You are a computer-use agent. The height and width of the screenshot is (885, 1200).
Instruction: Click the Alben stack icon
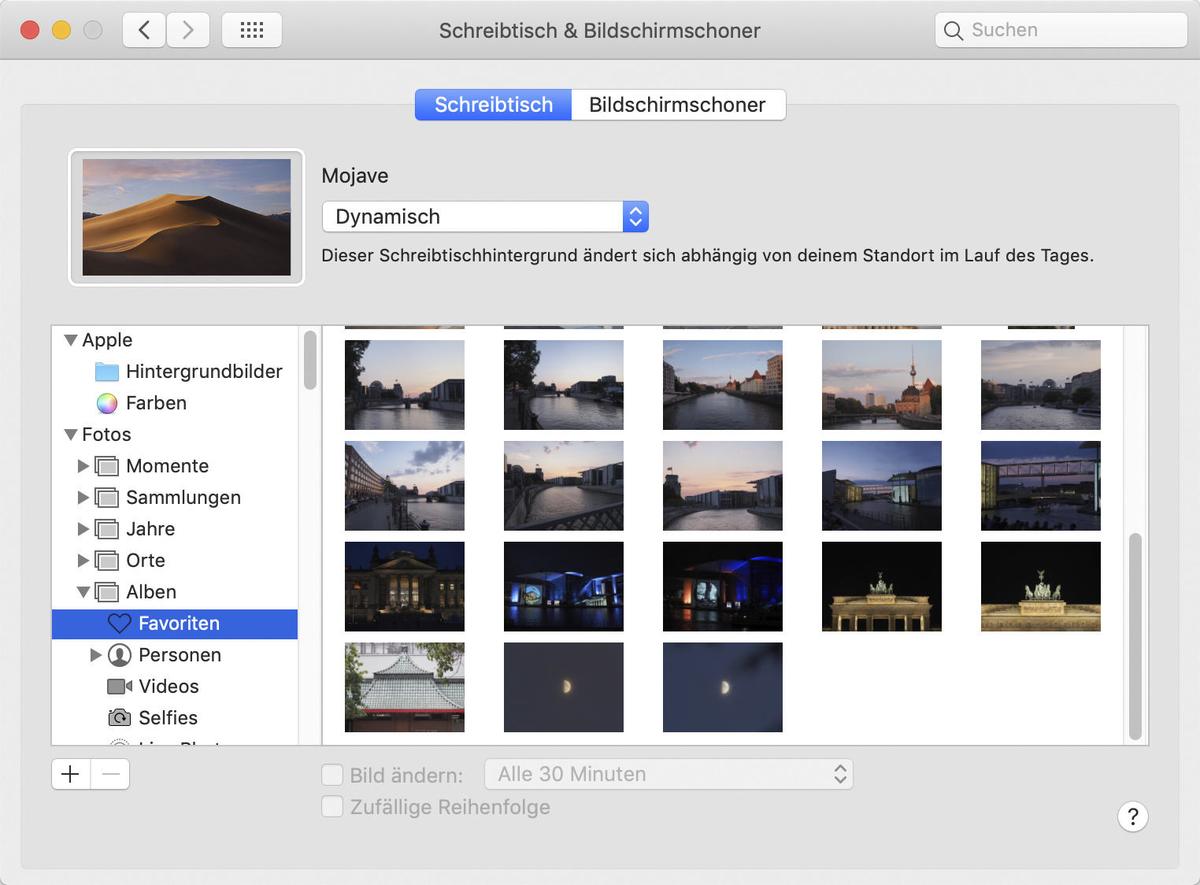coord(107,592)
